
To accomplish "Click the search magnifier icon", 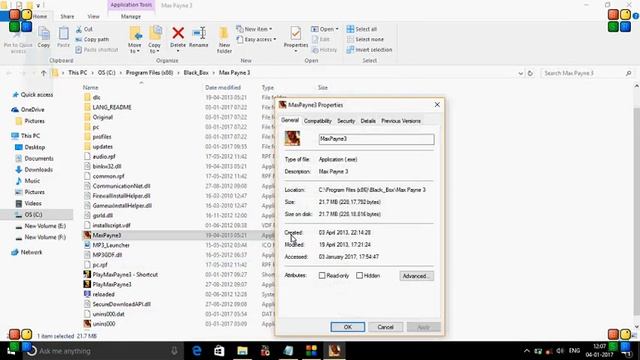I will pyautogui.click(x=629, y=73).
